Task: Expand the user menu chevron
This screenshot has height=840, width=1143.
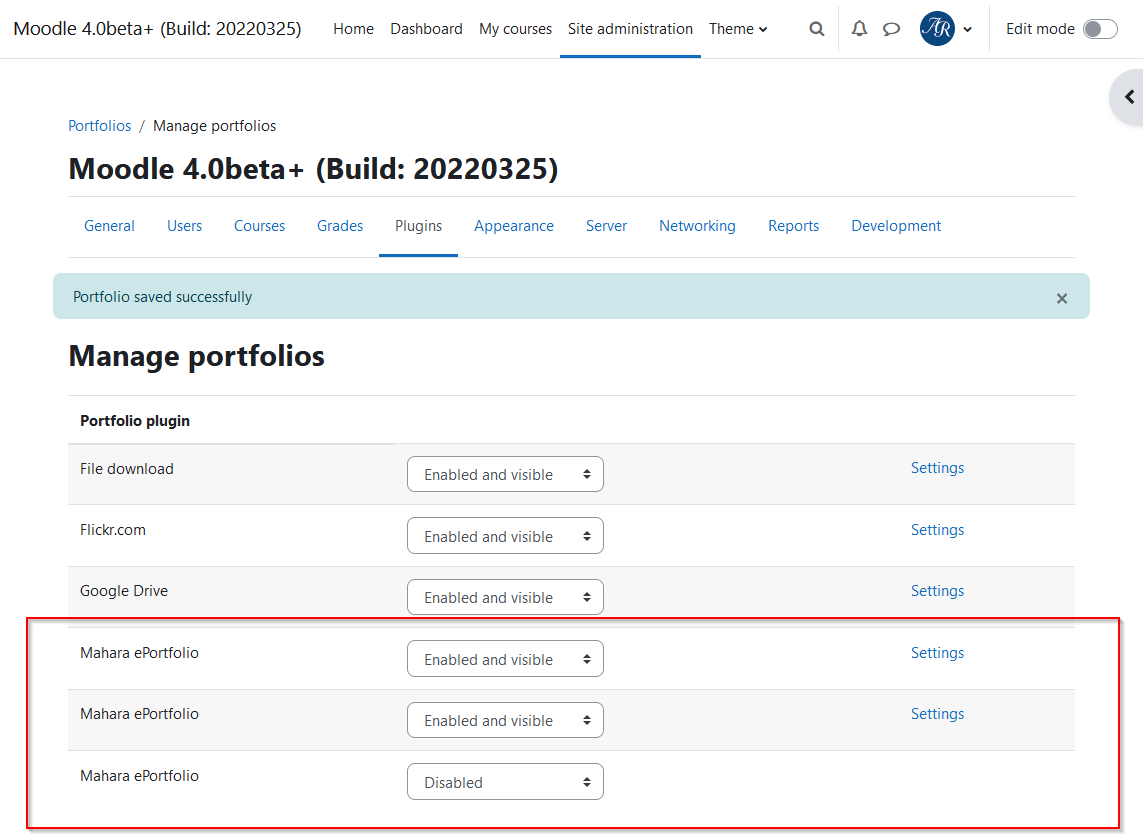Action: point(967,30)
